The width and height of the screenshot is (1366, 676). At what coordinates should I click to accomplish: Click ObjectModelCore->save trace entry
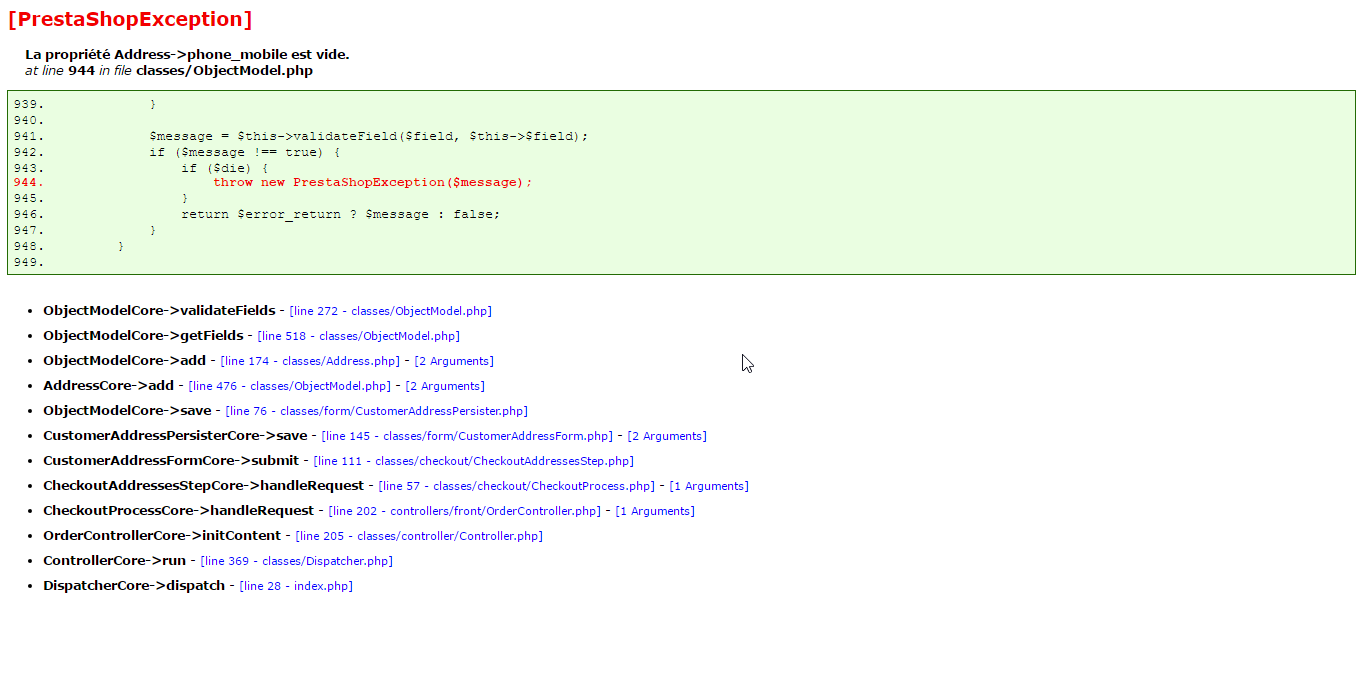[x=127, y=410]
